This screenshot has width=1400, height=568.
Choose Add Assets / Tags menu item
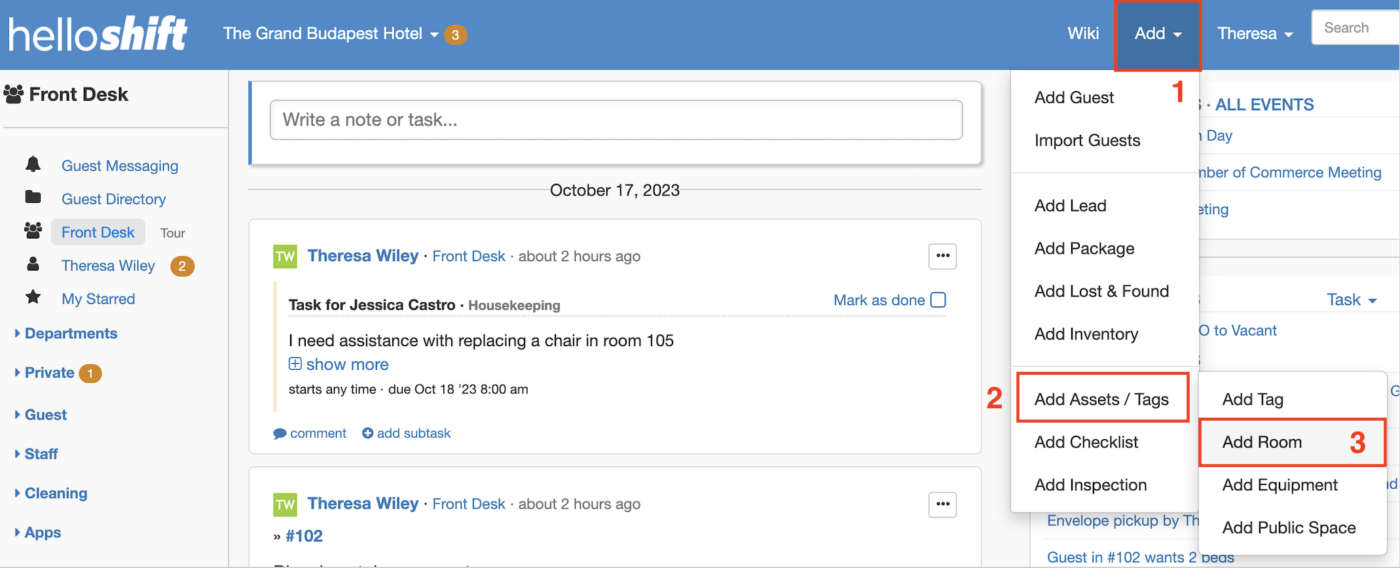point(1102,399)
